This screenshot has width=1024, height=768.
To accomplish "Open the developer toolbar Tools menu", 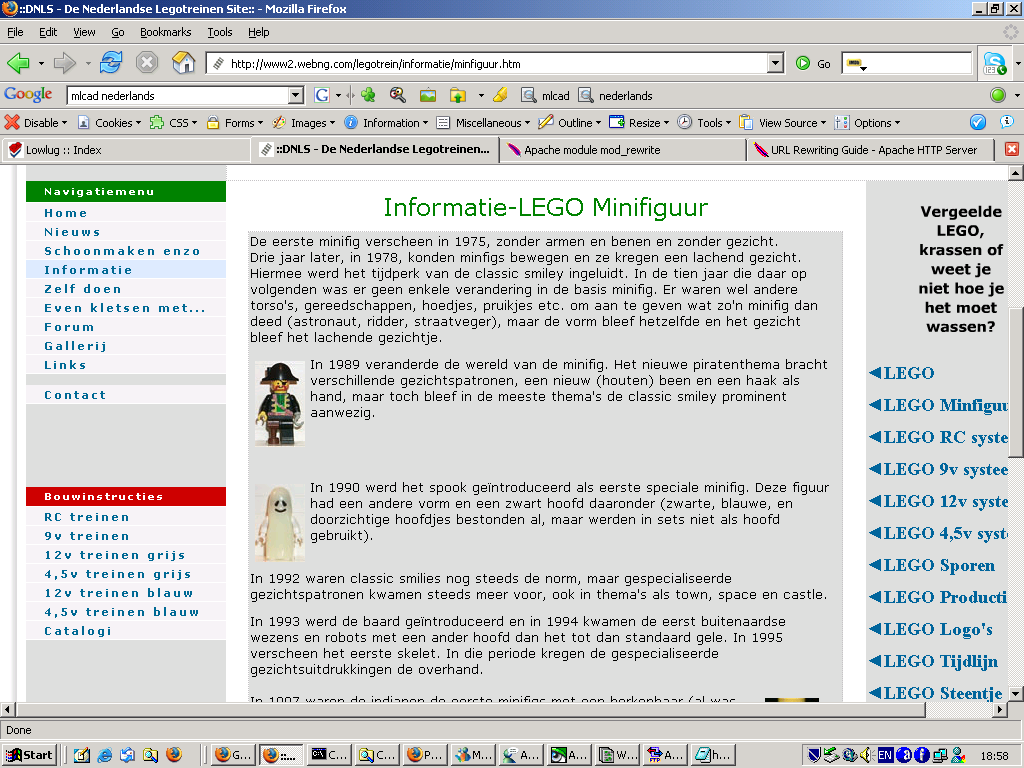I will tap(704, 123).
